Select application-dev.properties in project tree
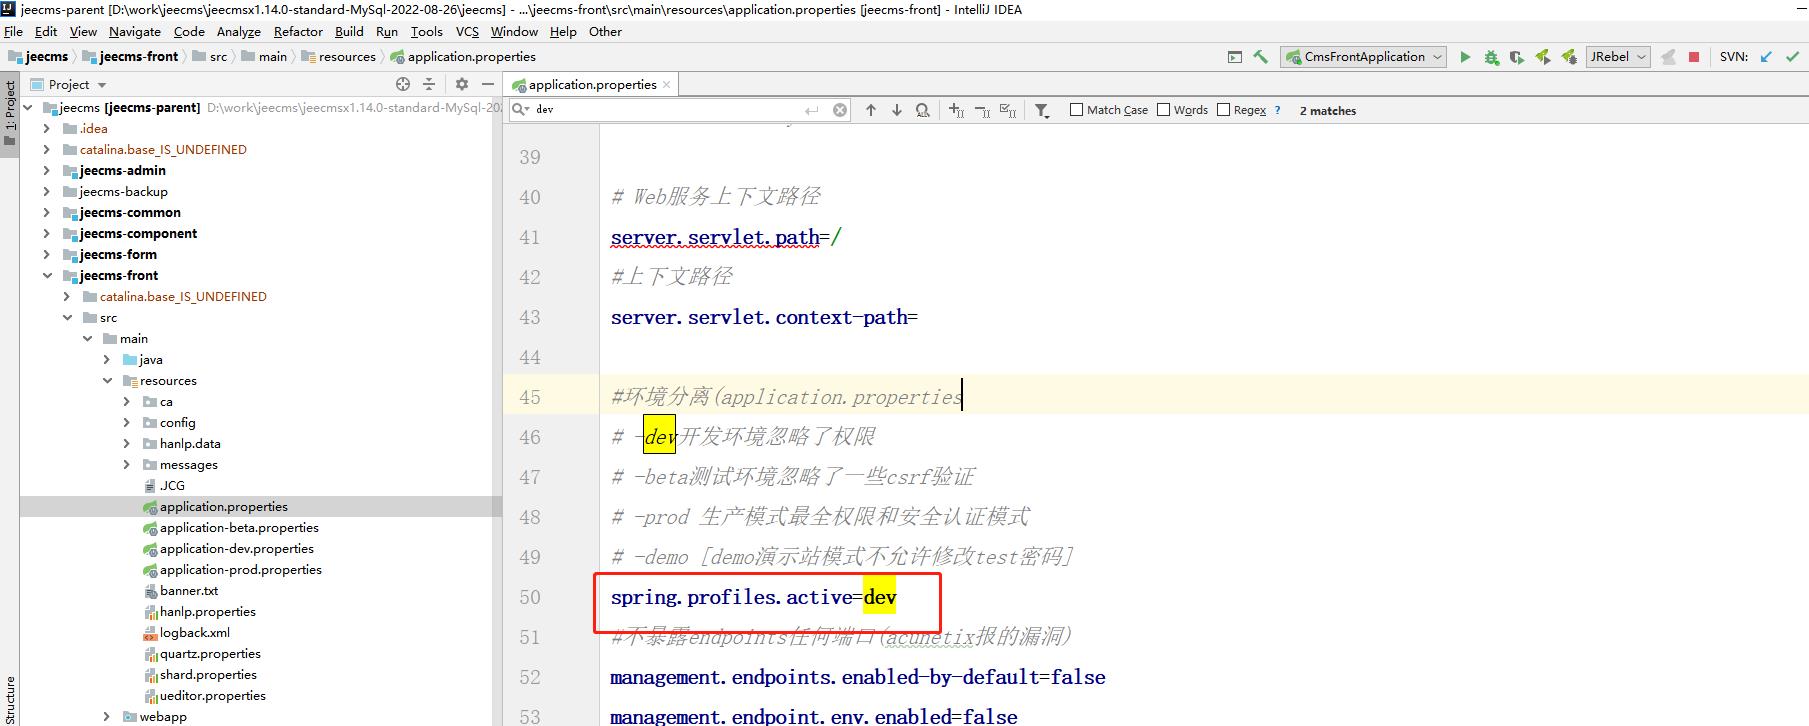Viewport: 1809px width, 726px height. coord(237,549)
